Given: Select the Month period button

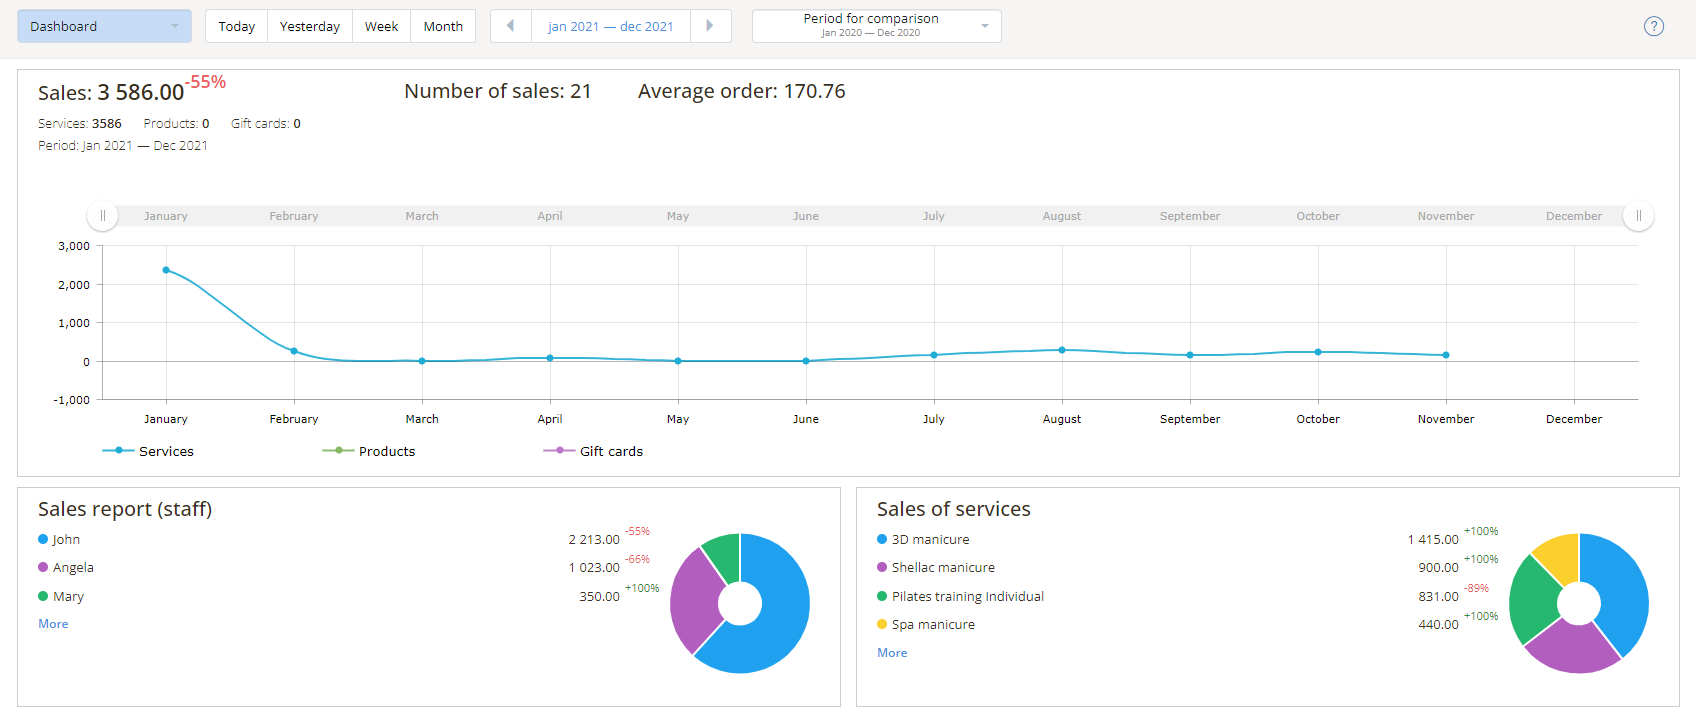Looking at the screenshot, I should click(x=443, y=26).
